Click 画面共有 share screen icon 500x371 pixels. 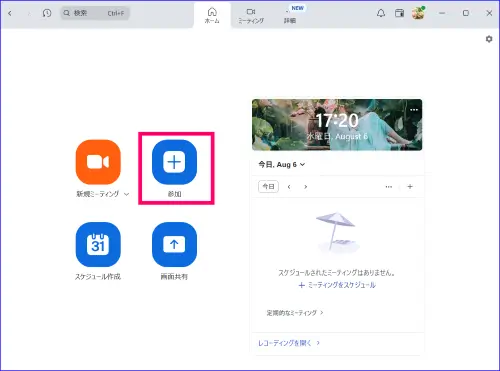174,245
